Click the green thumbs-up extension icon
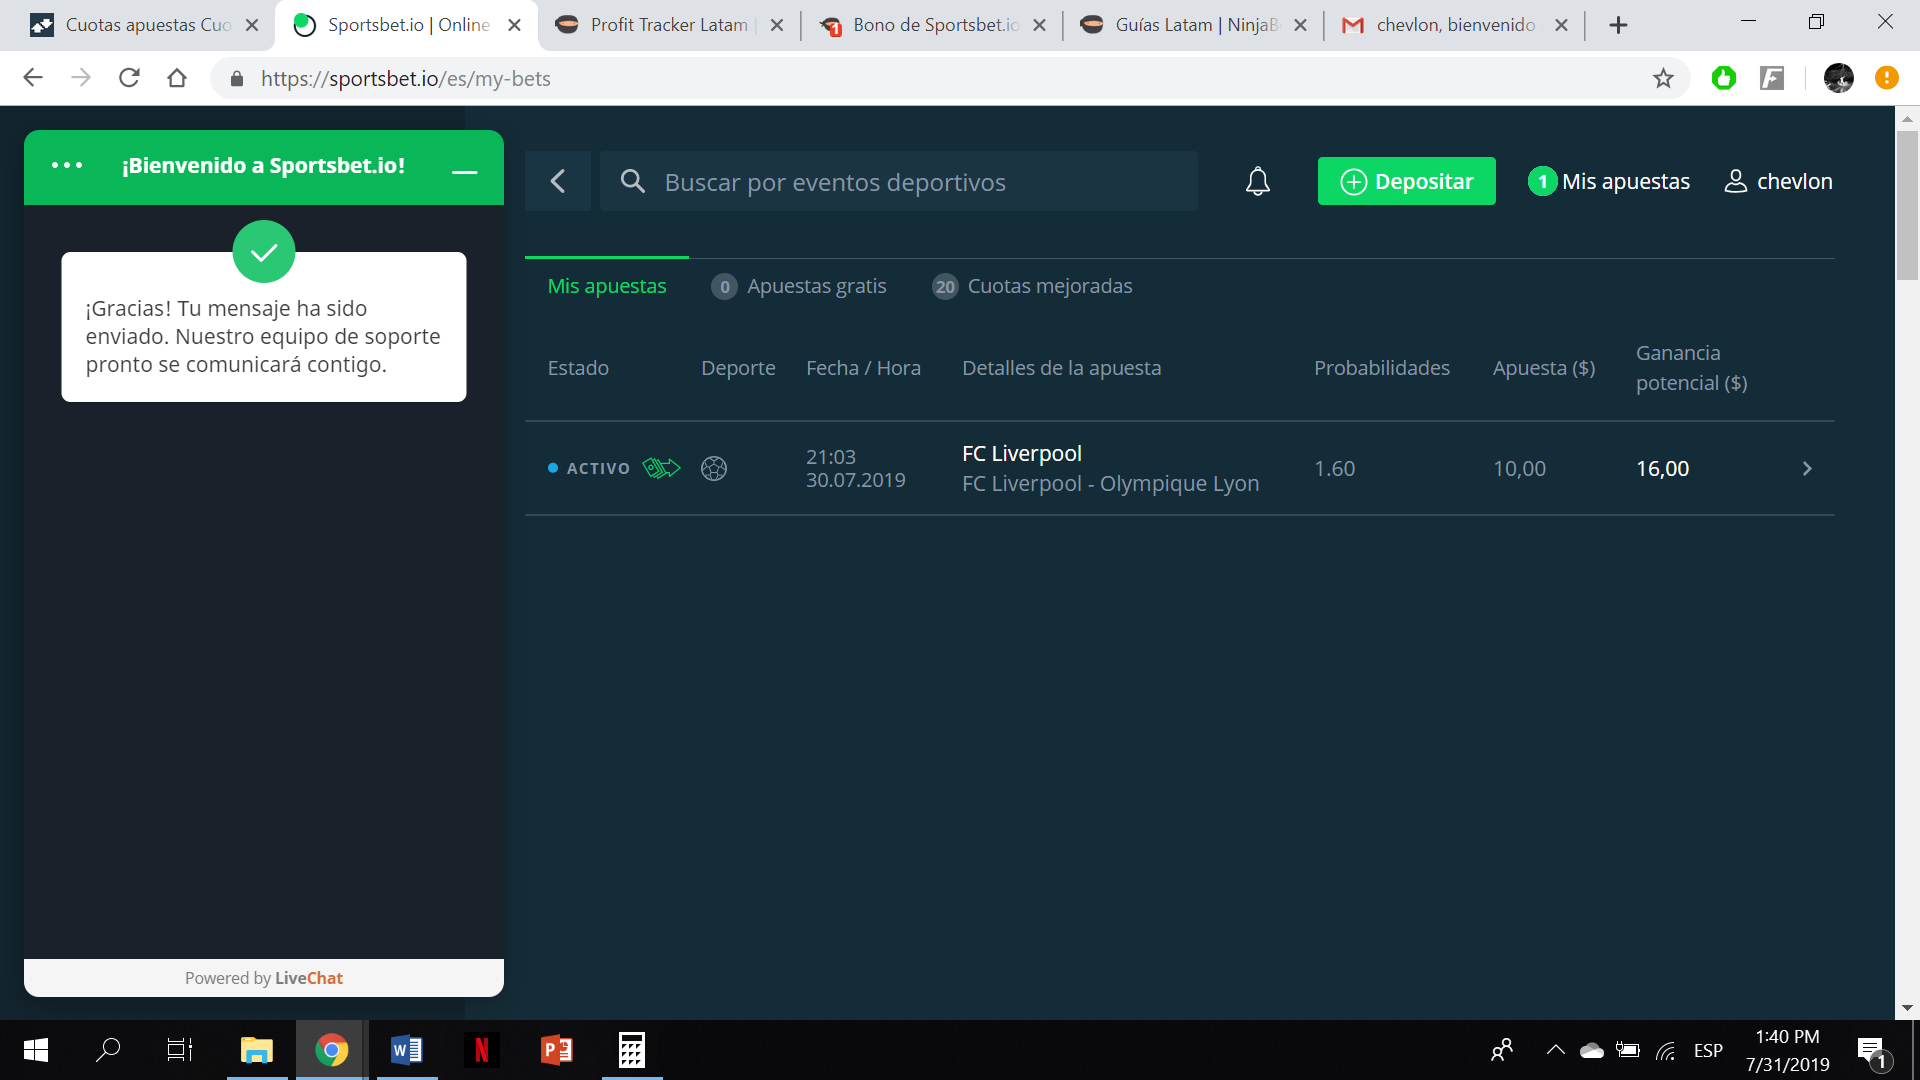 pyautogui.click(x=1724, y=78)
